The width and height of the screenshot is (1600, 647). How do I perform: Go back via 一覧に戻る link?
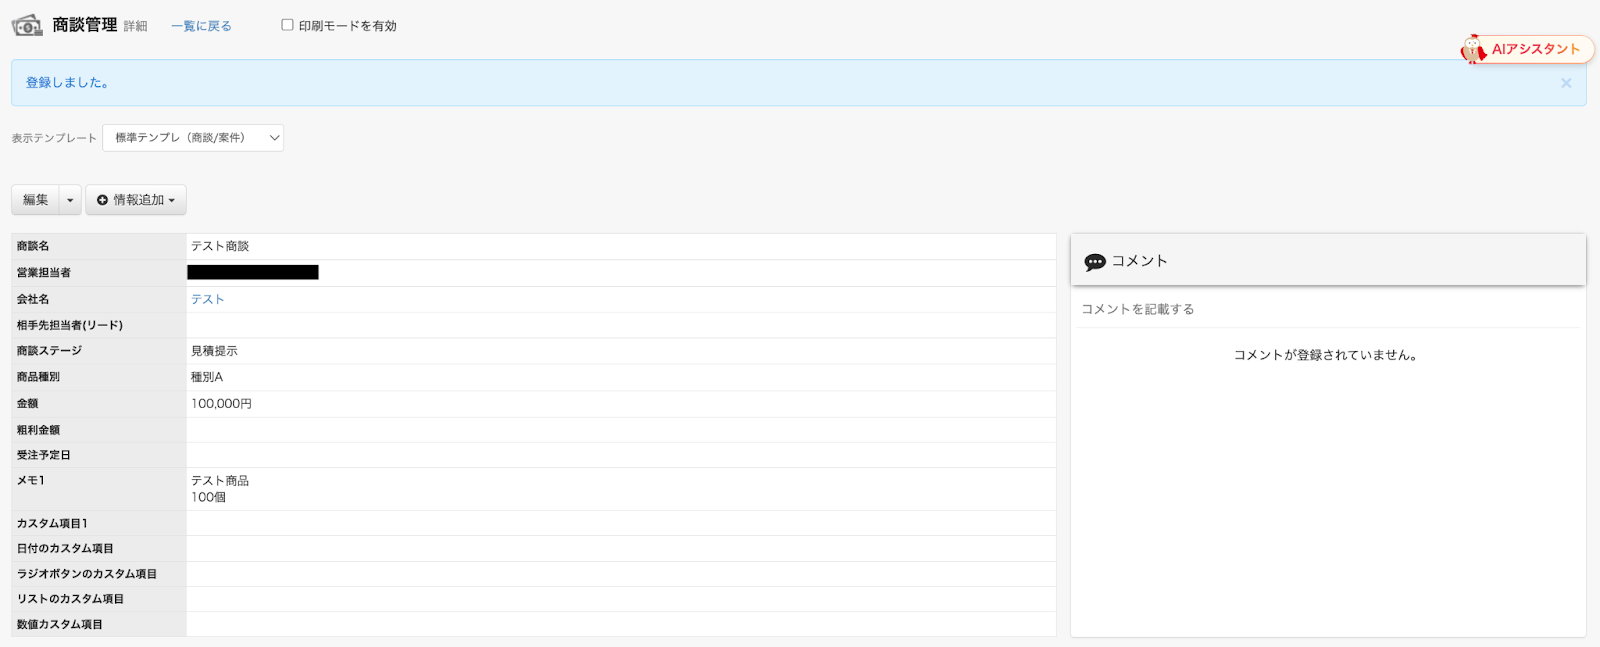[201, 26]
